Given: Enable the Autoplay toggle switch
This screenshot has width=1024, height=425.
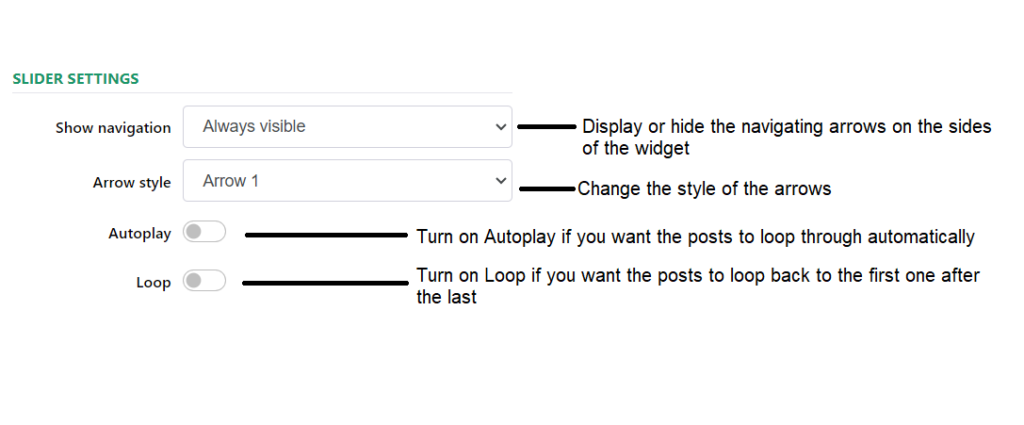Looking at the screenshot, I should click(205, 233).
